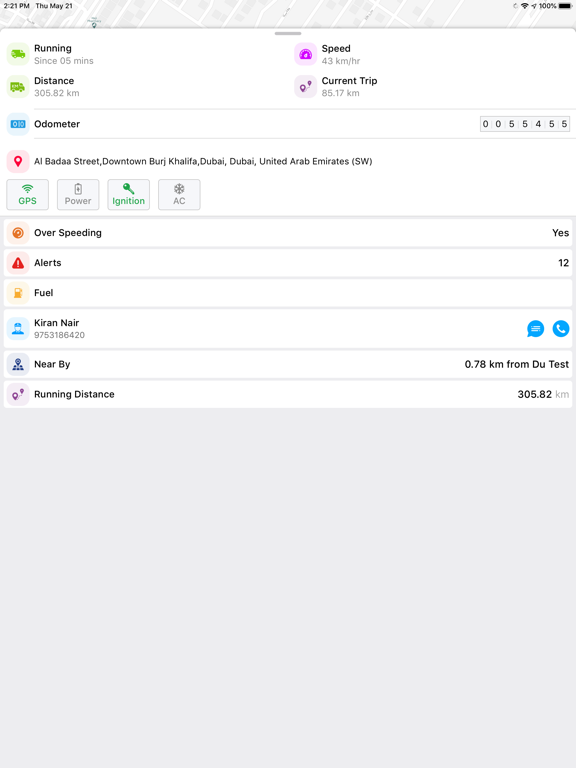Tap the Al Badaa Street address text
The width and height of the screenshot is (576, 768).
tap(203, 161)
